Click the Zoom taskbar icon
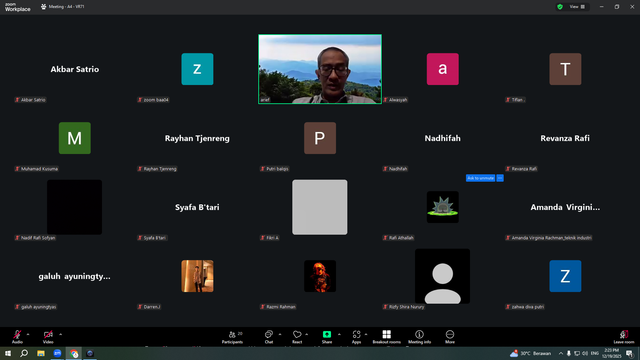 tap(57, 353)
